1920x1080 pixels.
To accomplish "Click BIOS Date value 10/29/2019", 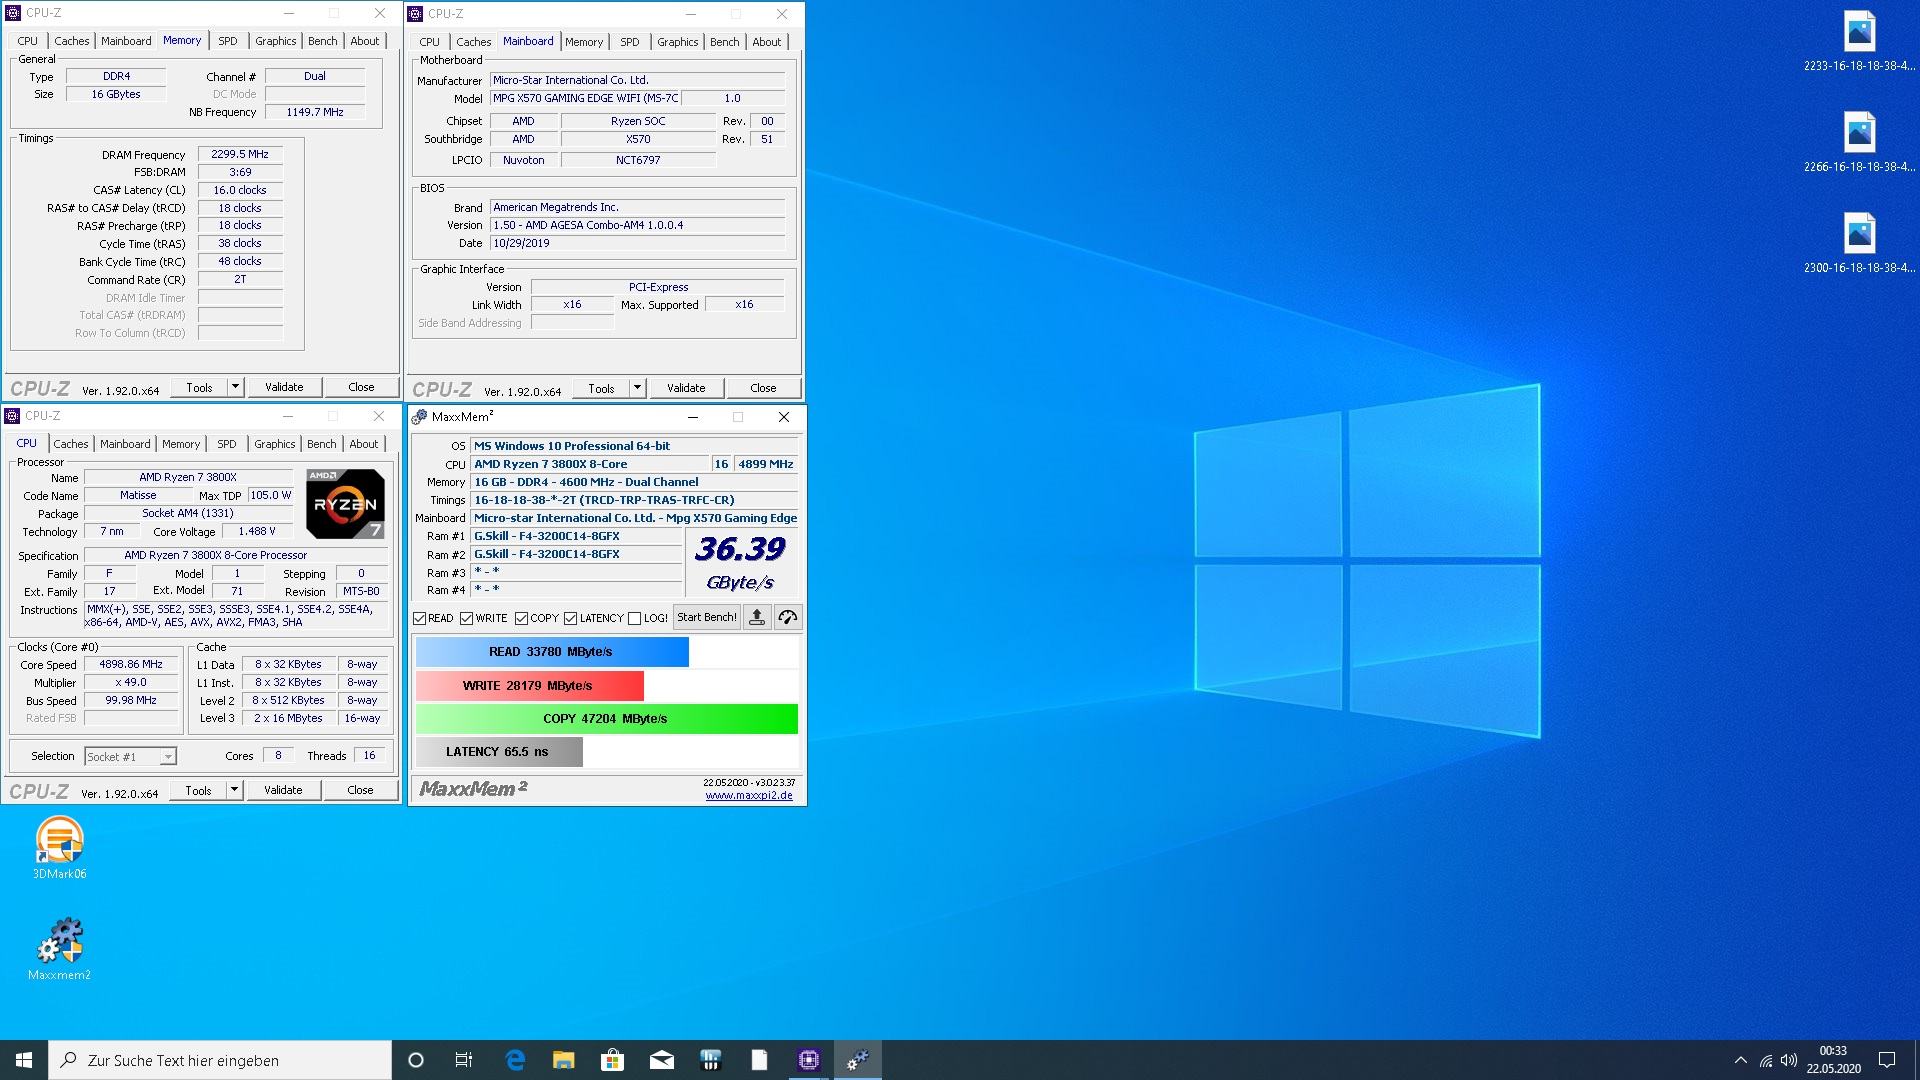I will [x=637, y=243].
